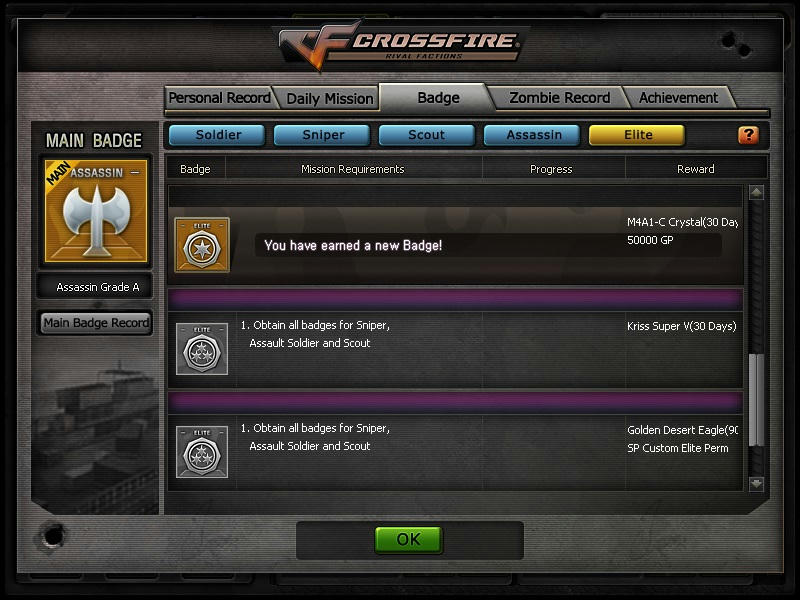Viewport: 800px width, 600px height.
Task: Click the CrossFire Rival Factions logo
Action: click(x=399, y=44)
